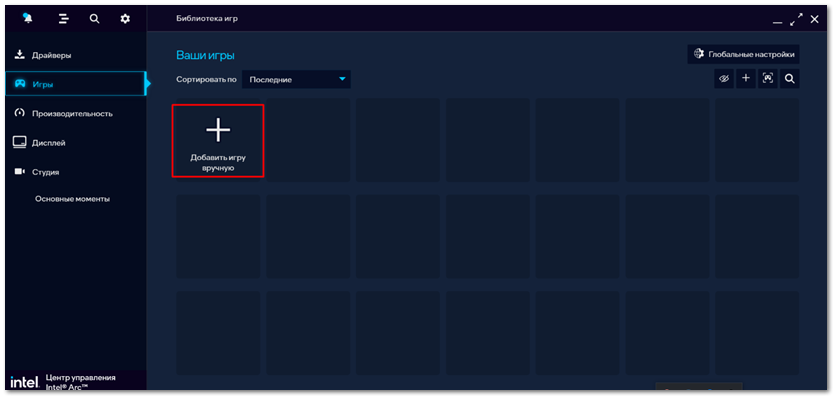
Task: Open the notifications bell icon
Action: 27,19
